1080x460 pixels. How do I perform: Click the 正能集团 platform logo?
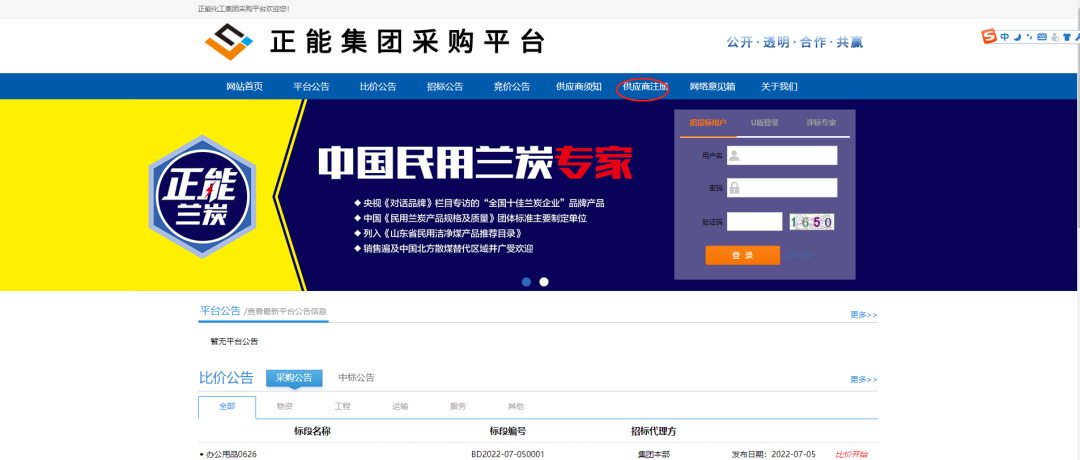[229, 42]
